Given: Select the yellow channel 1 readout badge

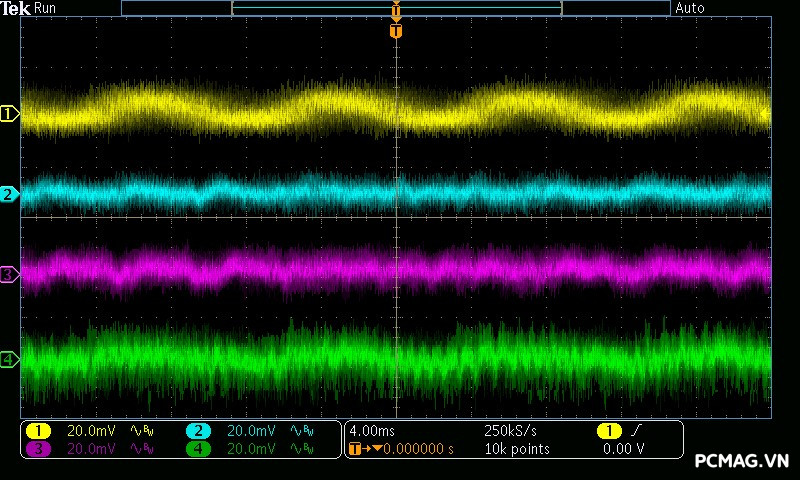Looking at the screenshot, I should tap(38, 431).
